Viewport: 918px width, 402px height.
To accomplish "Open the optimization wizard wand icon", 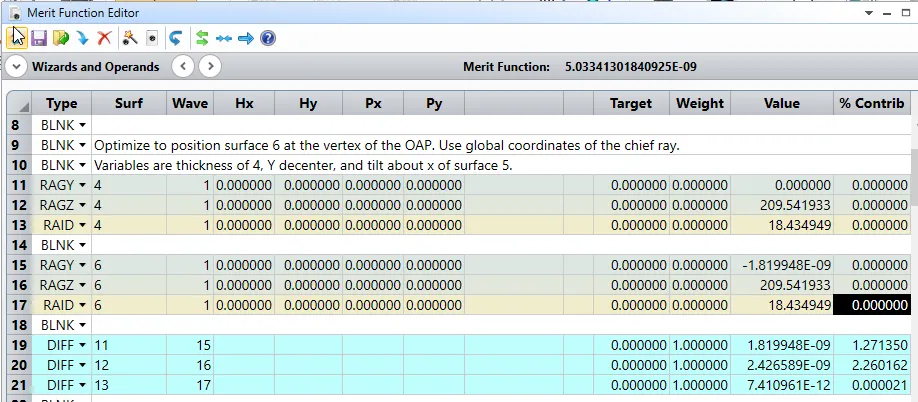I will [129, 38].
